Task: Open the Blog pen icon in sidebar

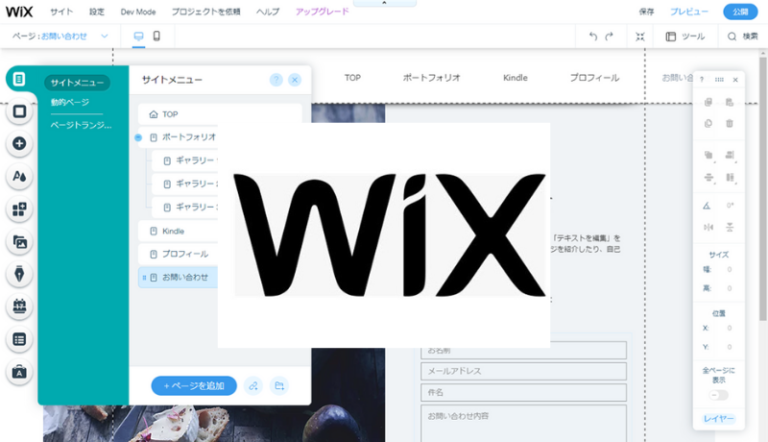Action: (19, 274)
